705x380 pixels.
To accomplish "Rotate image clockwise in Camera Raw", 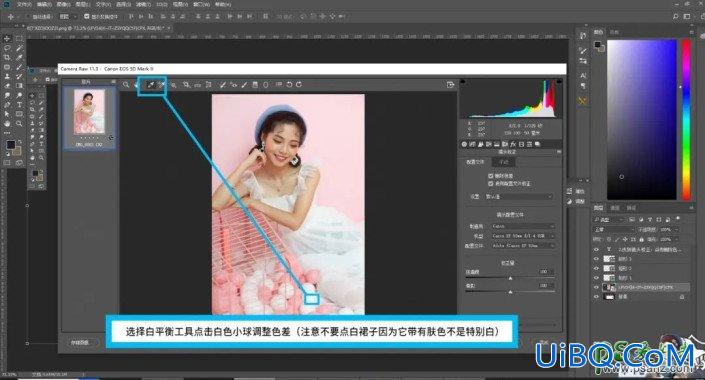I will pyautogui.click(x=299, y=85).
